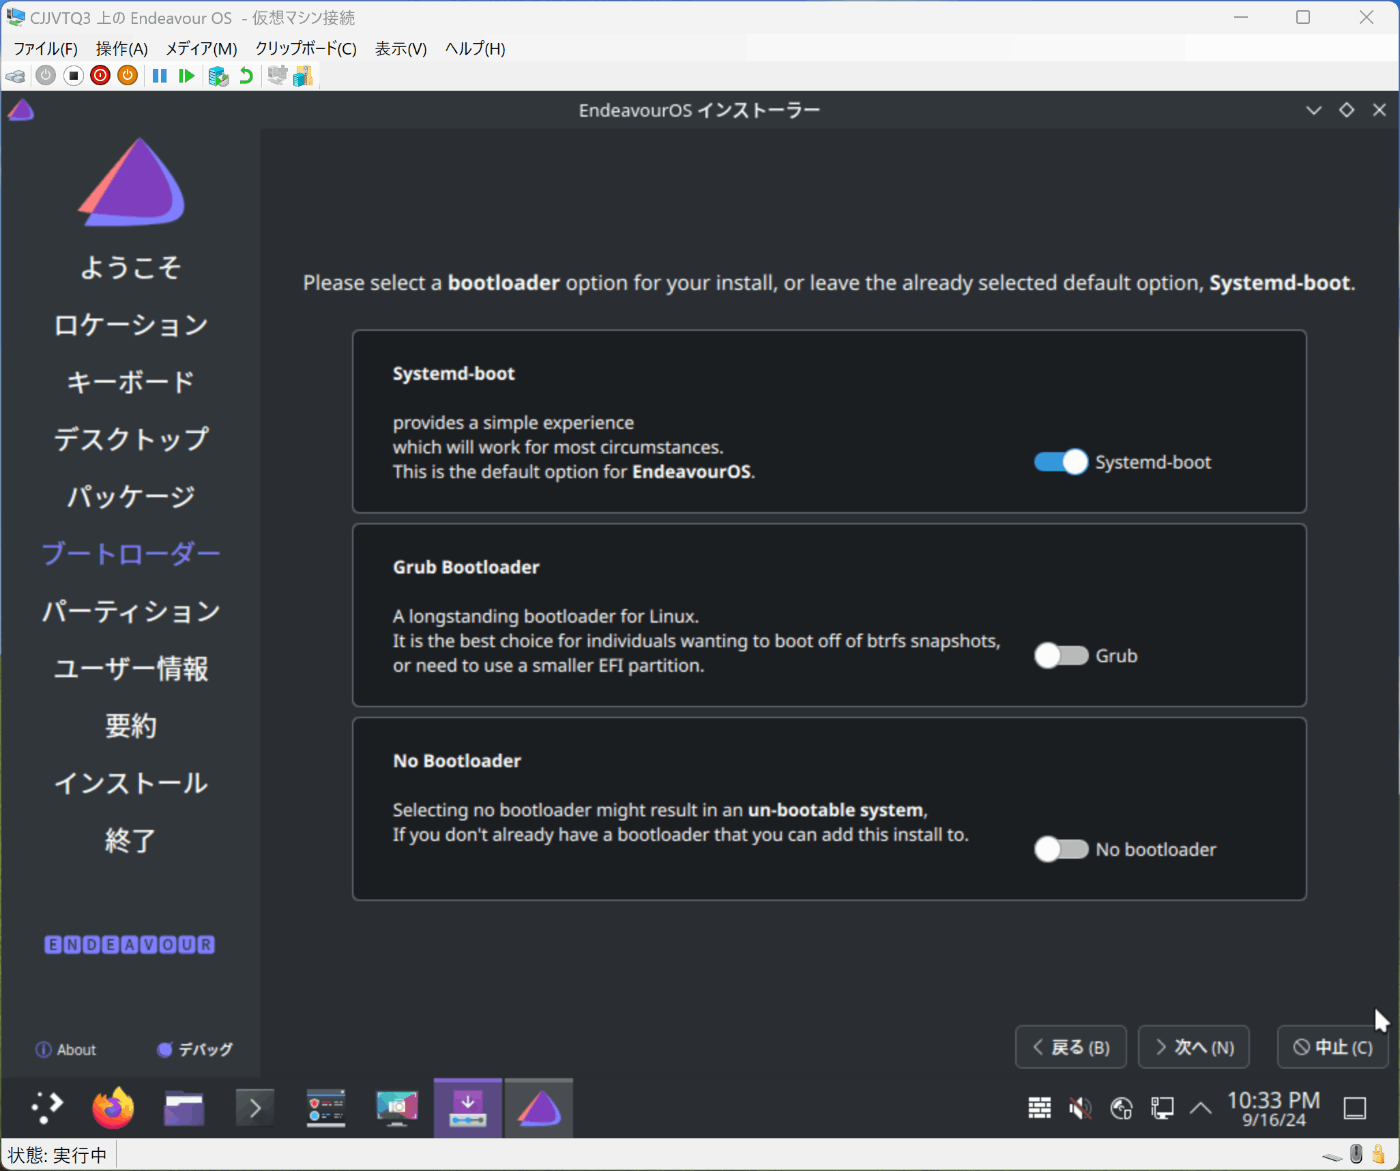Select the ユーザー情報 step in the sidebar

tap(131, 669)
